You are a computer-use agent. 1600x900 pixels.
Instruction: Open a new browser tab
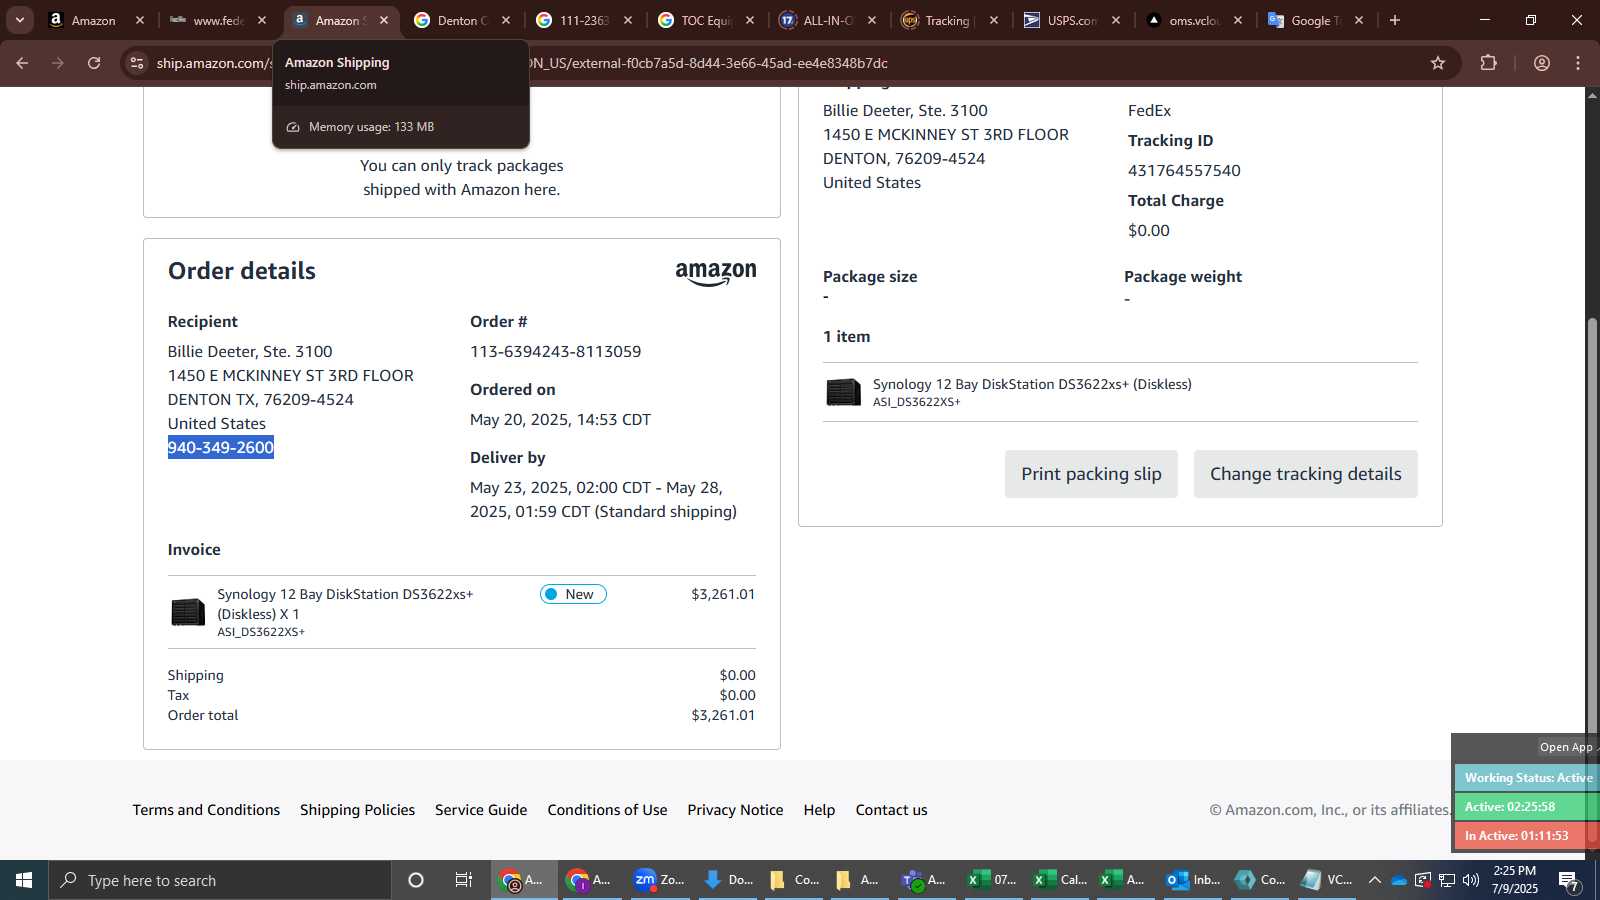tap(1395, 20)
